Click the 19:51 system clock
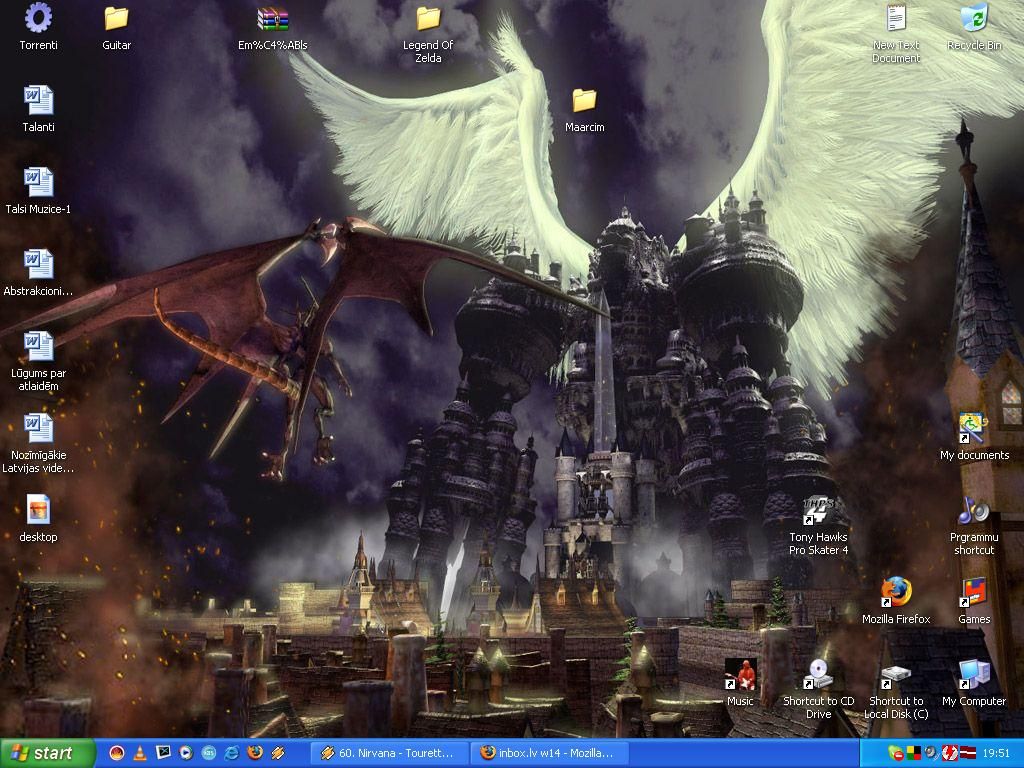1024x768 pixels. click(x=996, y=754)
